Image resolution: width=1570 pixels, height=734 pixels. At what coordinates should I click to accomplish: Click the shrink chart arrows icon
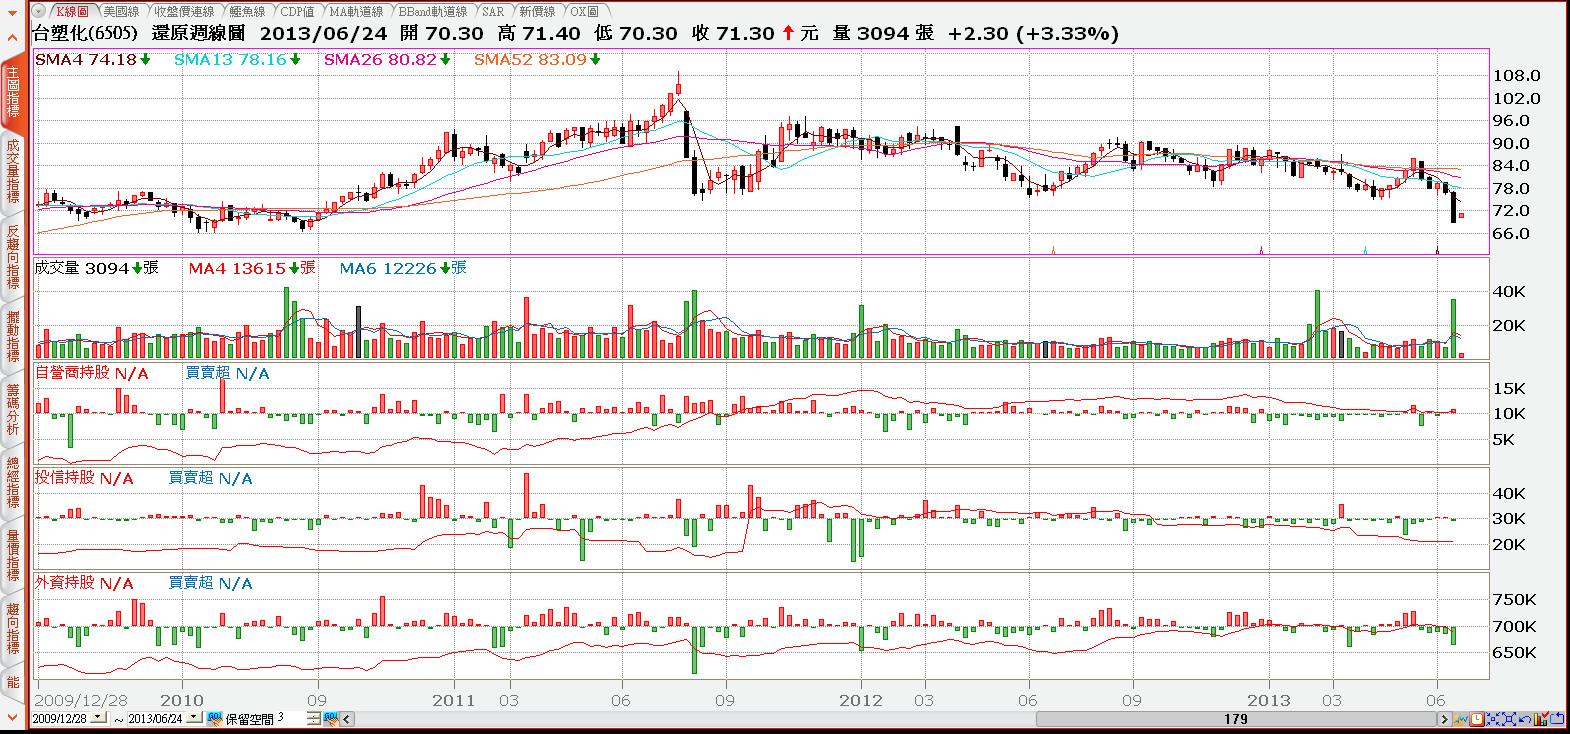[1493, 718]
